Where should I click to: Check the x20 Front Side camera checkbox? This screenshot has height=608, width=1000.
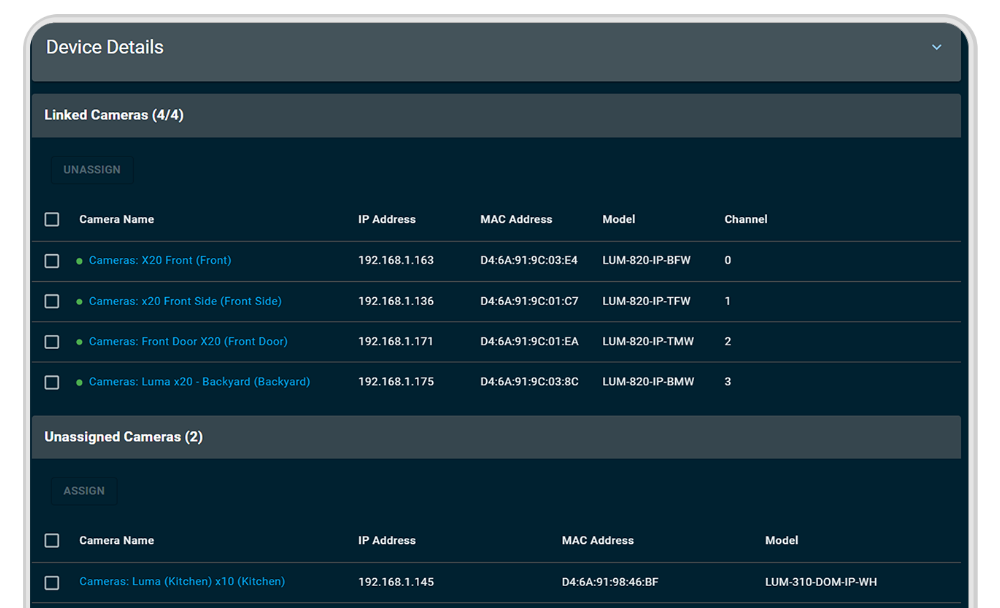pyautogui.click(x=52, y=301)
